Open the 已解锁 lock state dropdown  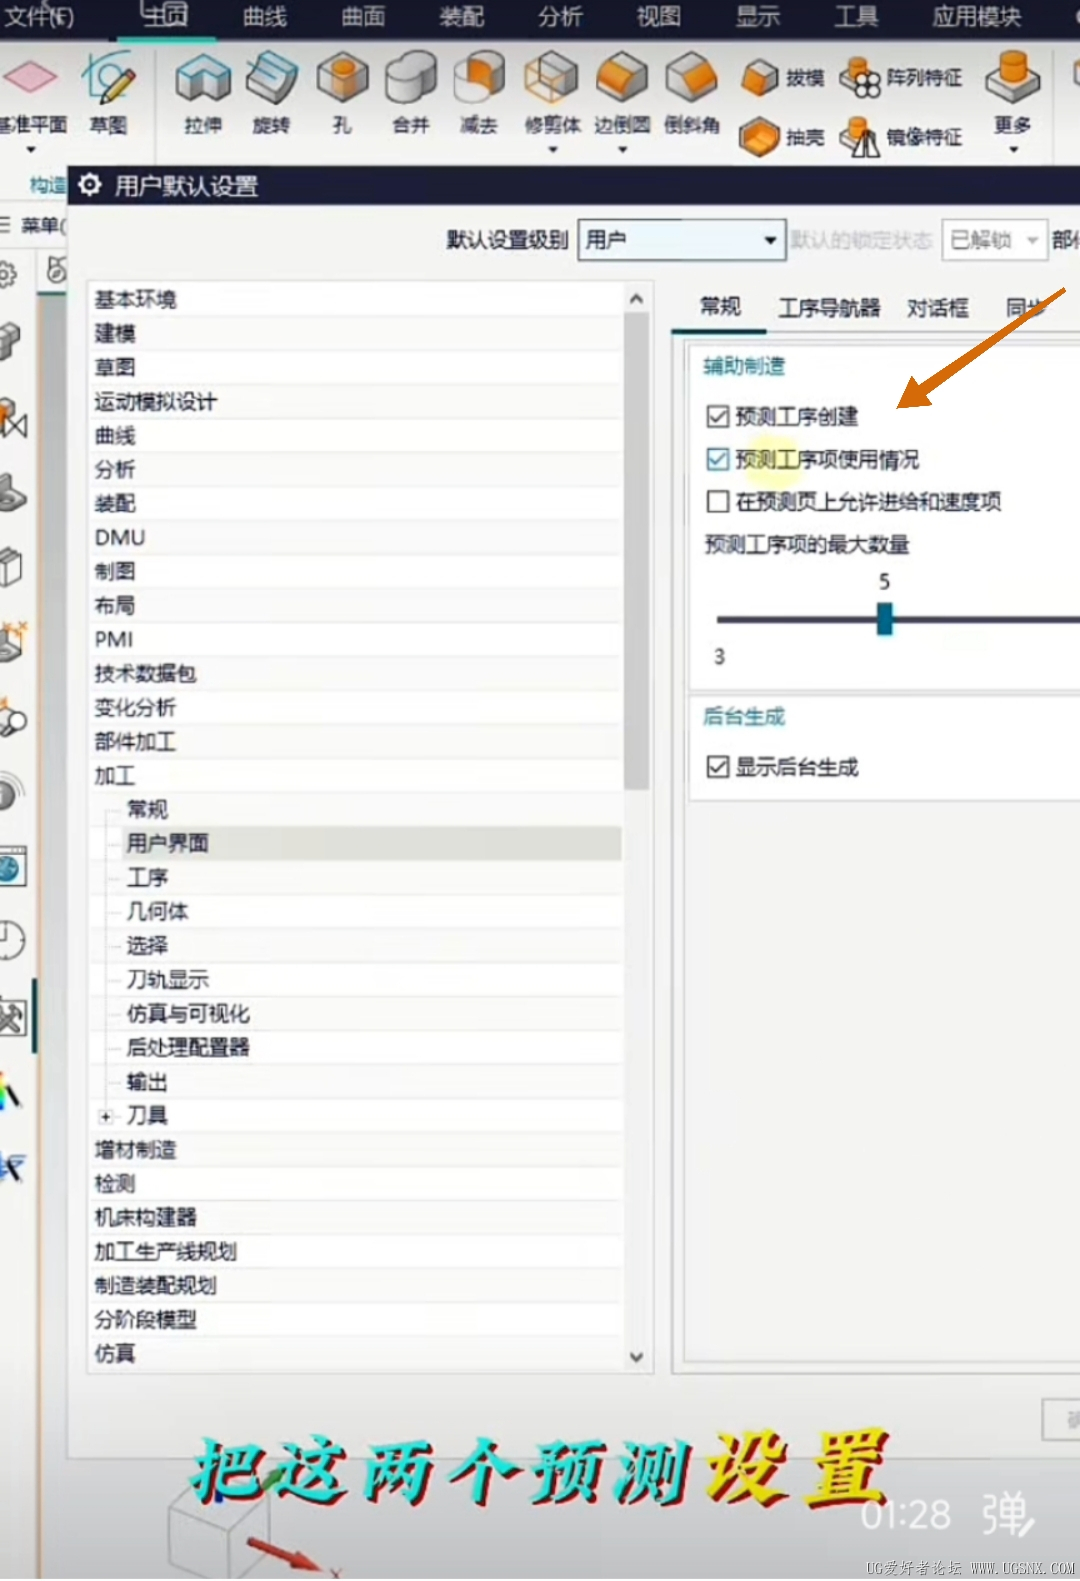click(x=994, y=240)
